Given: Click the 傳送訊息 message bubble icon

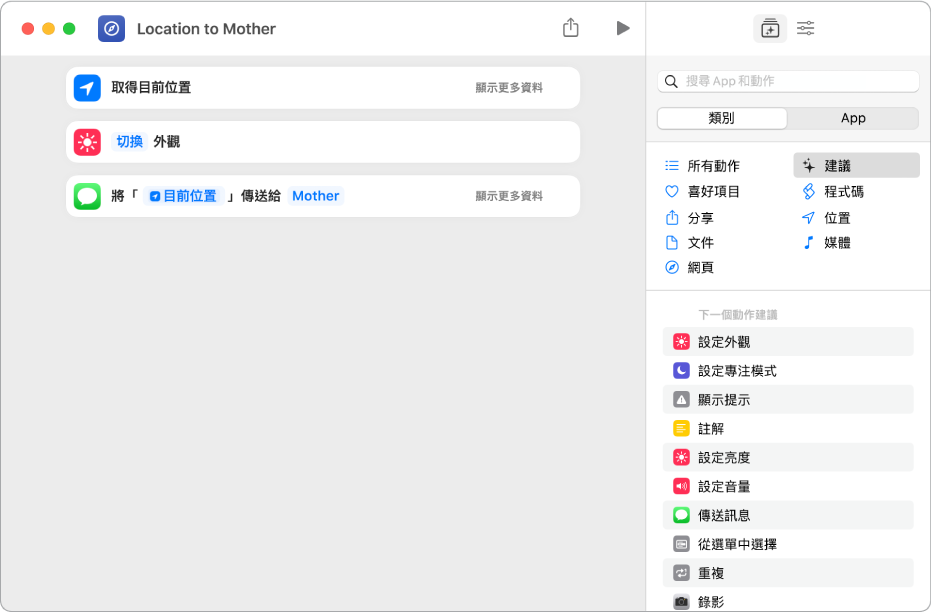Looking at the screenshot, I should click(x=683, y=515).
